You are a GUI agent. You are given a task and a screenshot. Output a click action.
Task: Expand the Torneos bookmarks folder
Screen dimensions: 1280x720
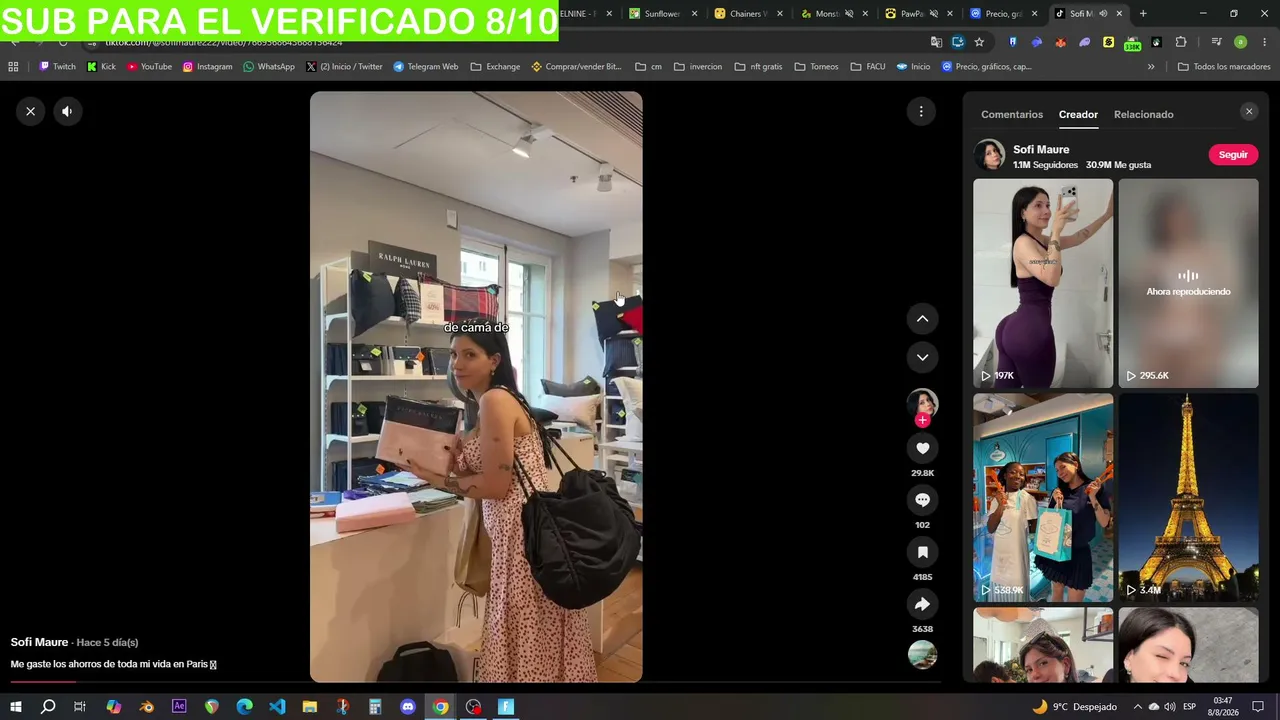point(816,67)
